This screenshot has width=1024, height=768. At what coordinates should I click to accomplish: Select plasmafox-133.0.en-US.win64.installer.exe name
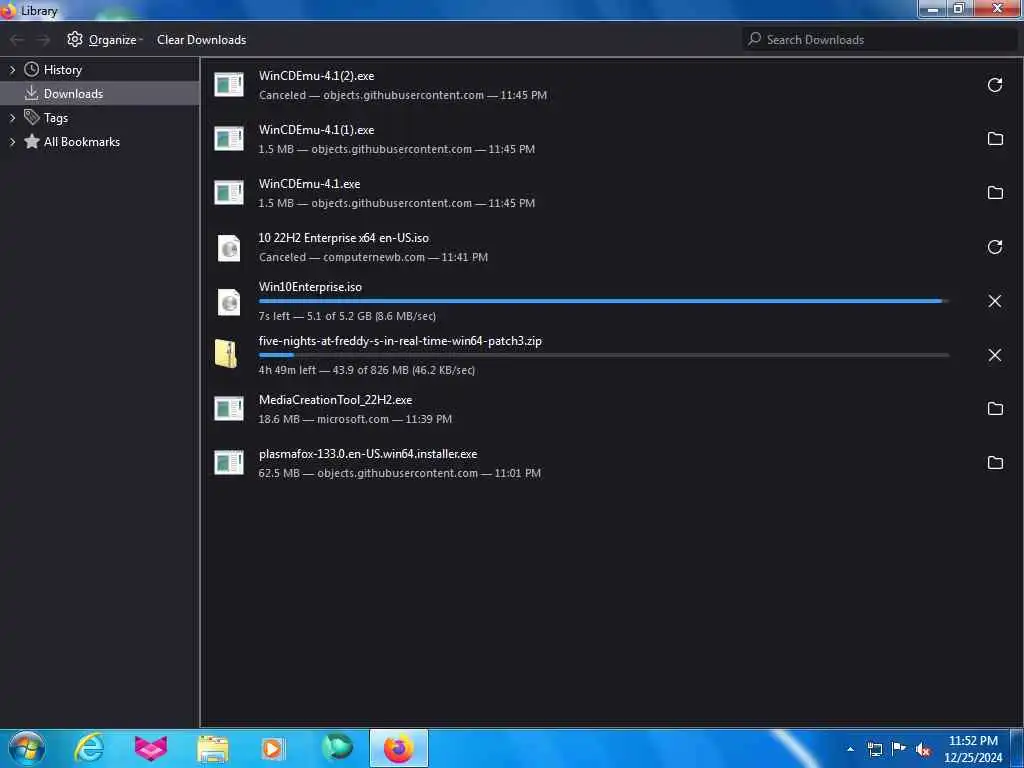click(x=368, y=454)
